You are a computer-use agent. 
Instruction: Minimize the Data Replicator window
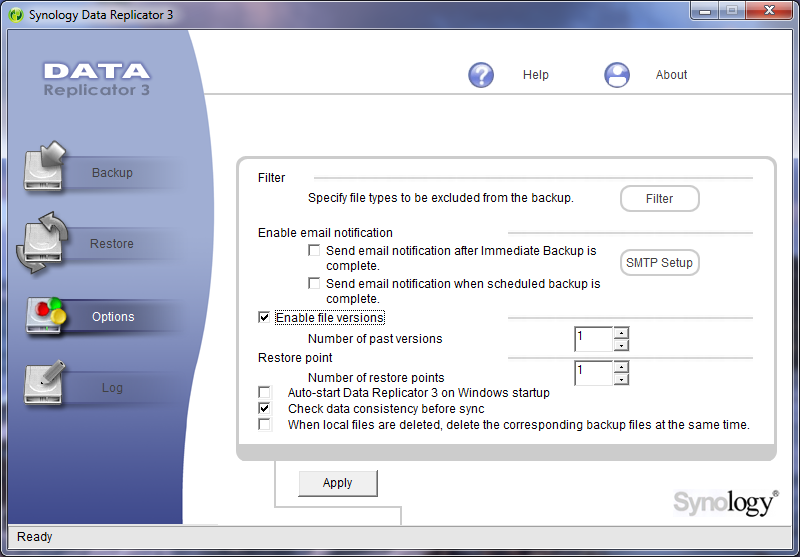pyautogui.click(x=705, y=11)
